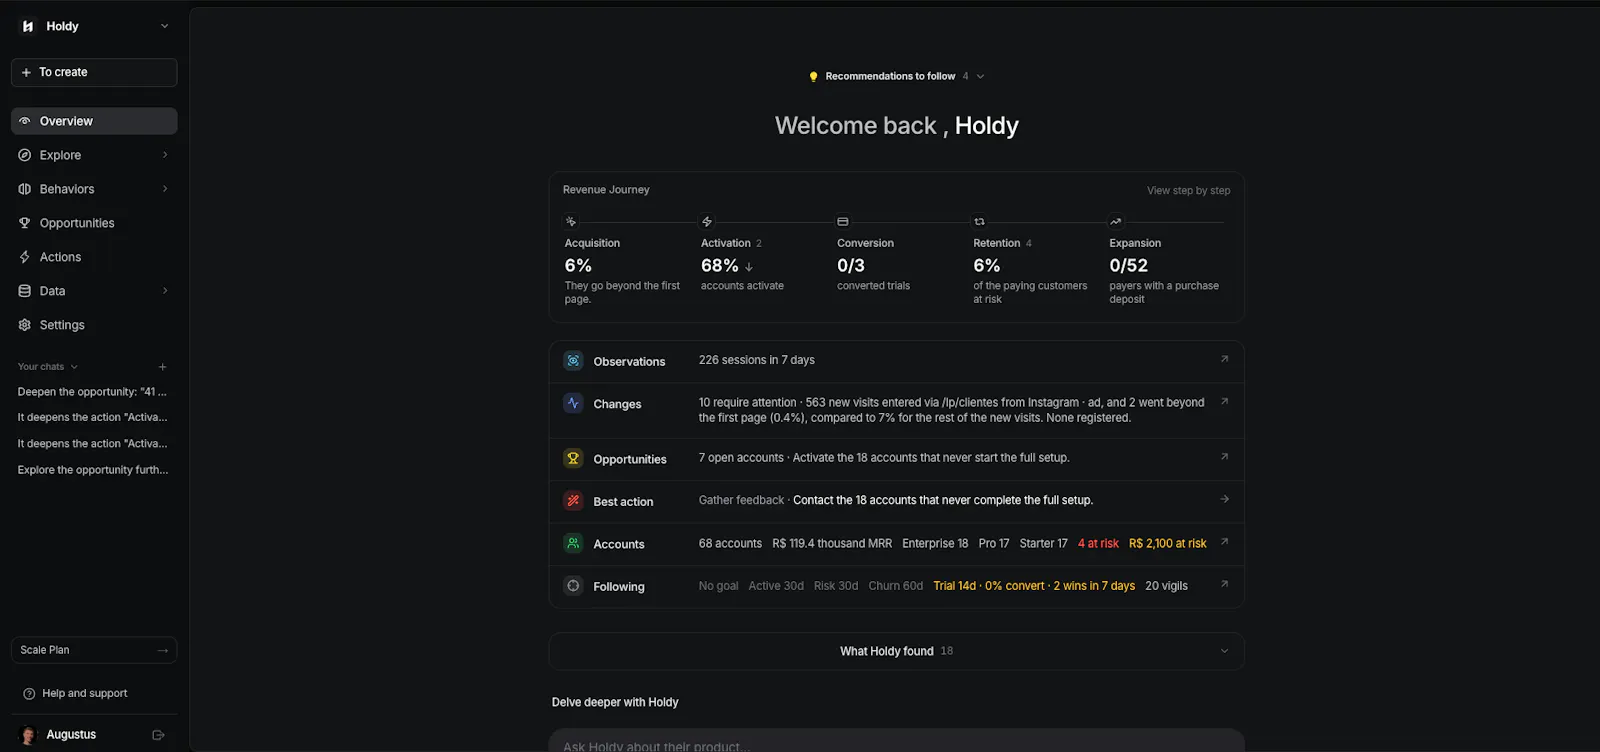Click the Best action red icon

click(573, 501)
